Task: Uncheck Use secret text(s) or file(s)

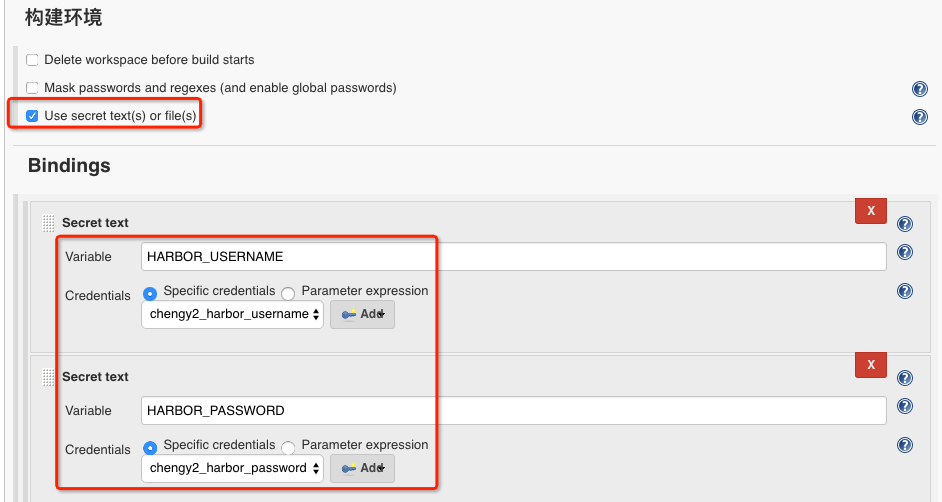Action: coord(33,116)
